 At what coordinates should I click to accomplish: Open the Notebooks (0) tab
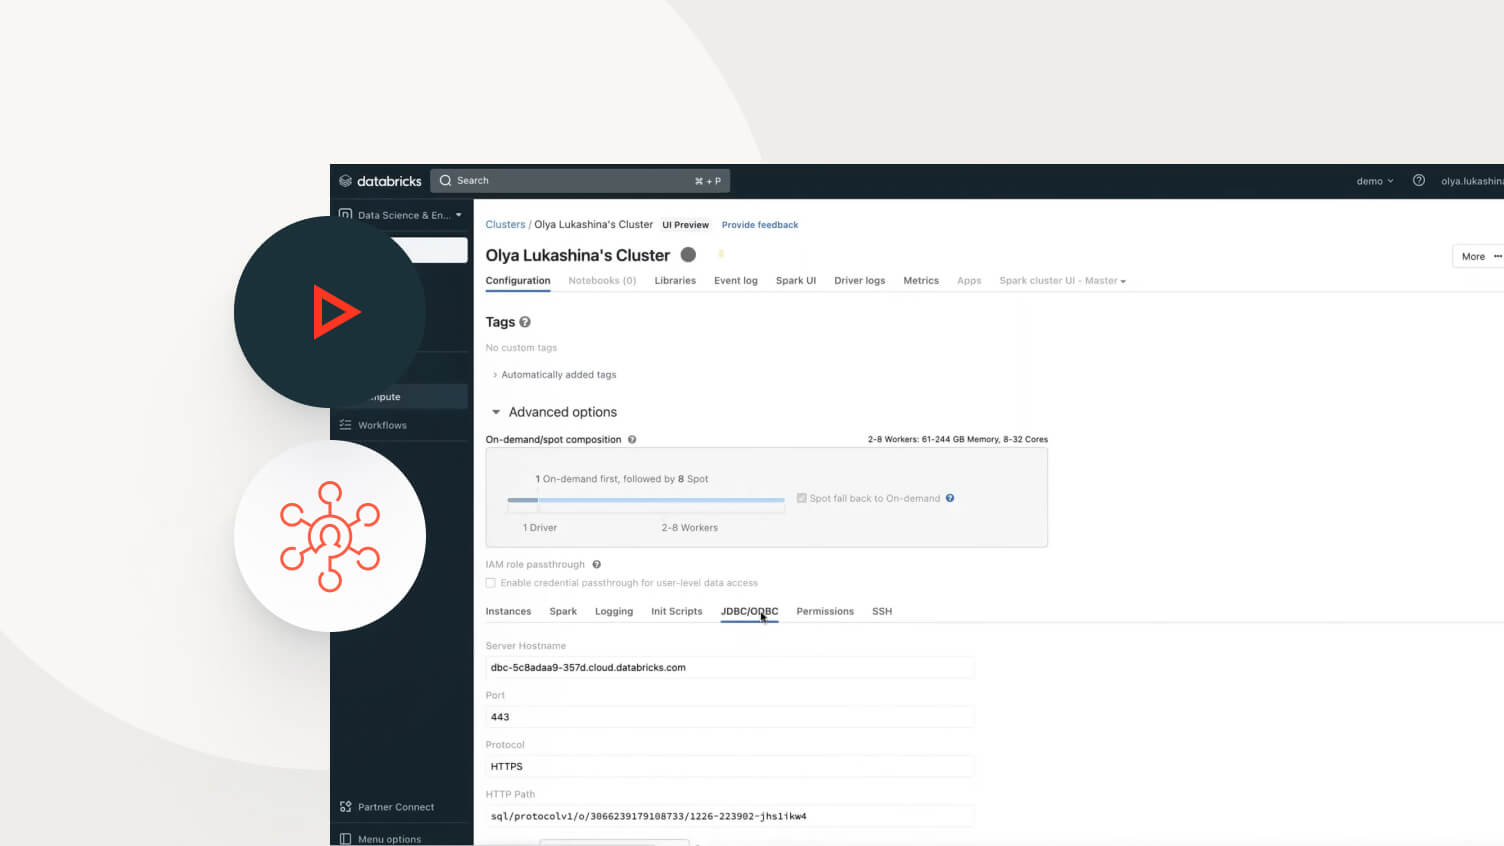click(602, 281)
